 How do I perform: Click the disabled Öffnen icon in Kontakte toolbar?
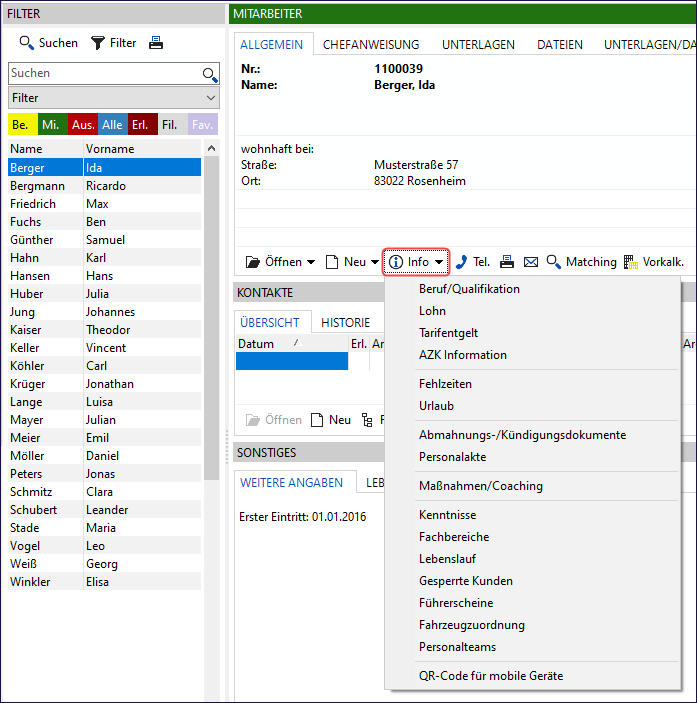(253, 420)
